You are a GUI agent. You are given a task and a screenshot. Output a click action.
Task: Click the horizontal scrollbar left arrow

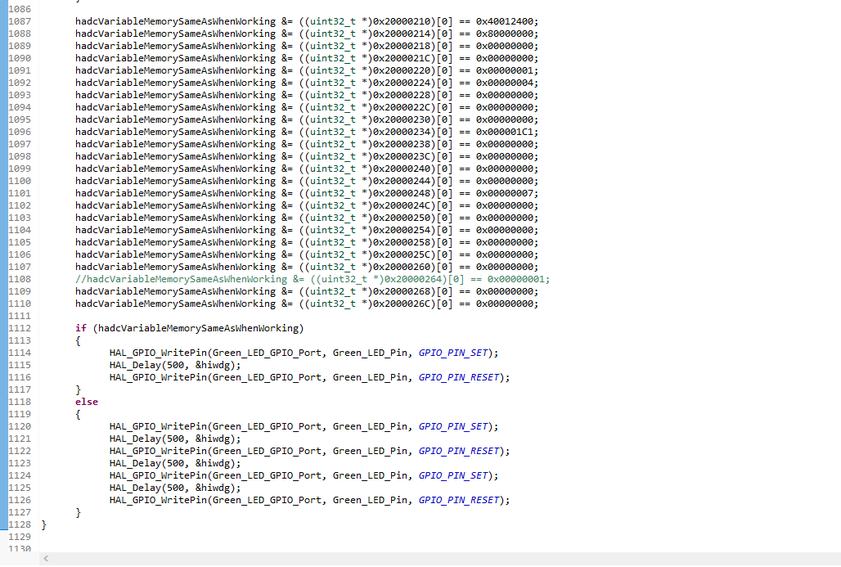point(45,559)
